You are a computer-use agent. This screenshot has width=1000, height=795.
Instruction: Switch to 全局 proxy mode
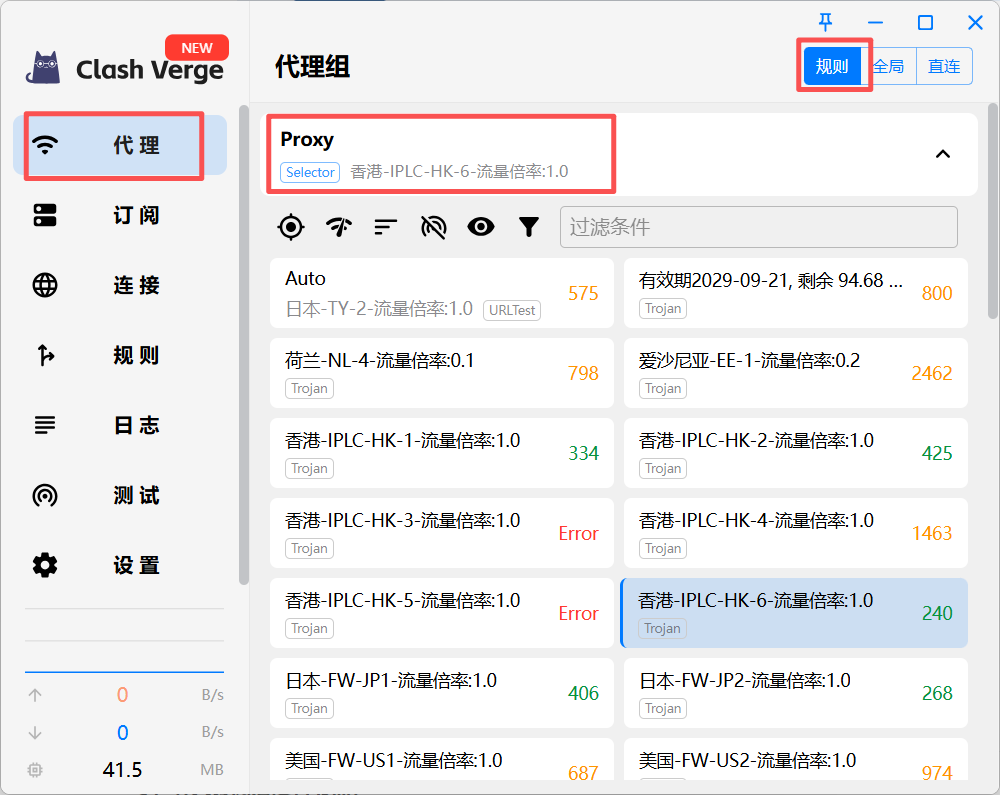click(889, 65)
